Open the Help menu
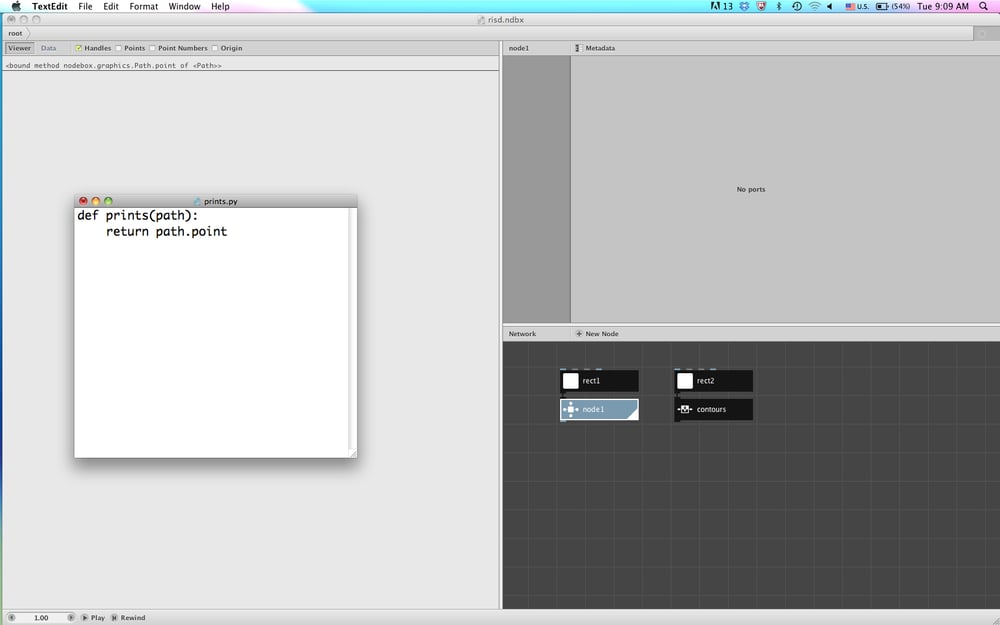 tap(220, 6)
